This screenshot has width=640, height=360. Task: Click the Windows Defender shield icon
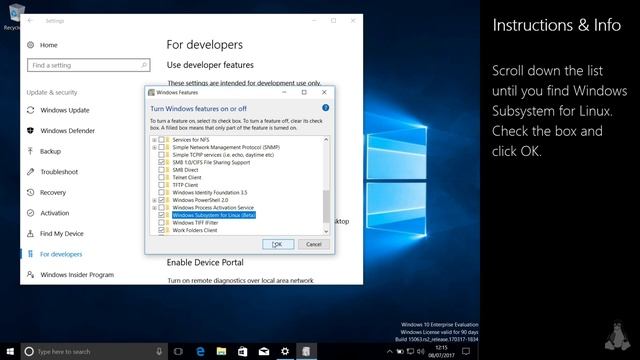31,131
